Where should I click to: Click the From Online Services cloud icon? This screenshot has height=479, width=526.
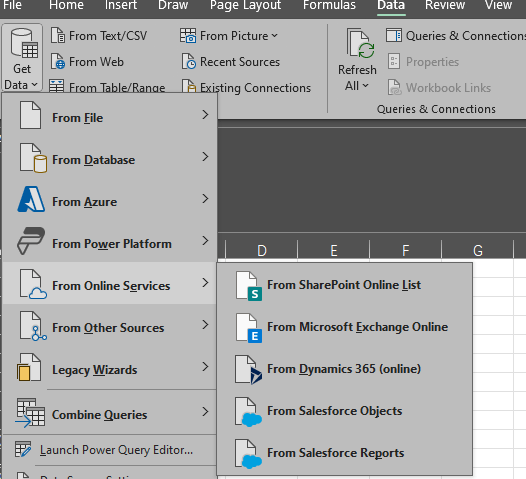pos(33,284)
